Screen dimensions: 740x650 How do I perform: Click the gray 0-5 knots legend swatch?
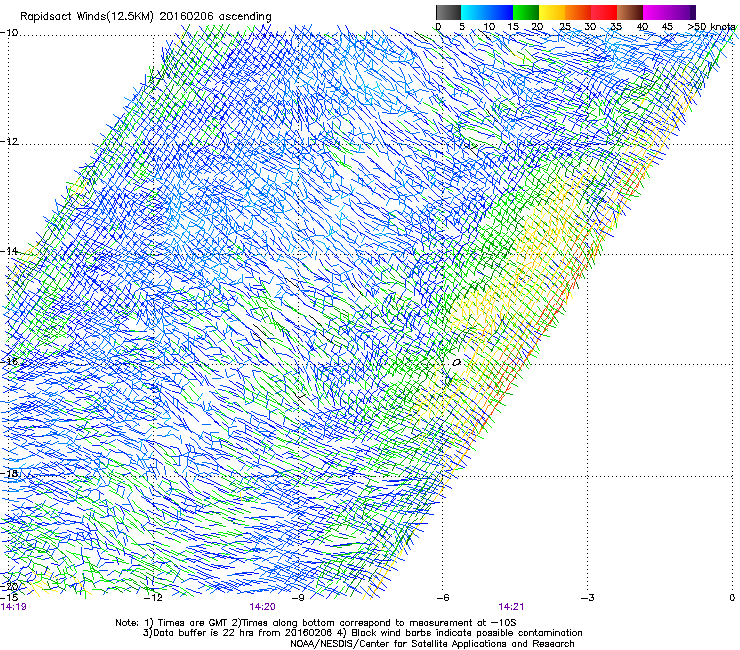tap(448, 12)
